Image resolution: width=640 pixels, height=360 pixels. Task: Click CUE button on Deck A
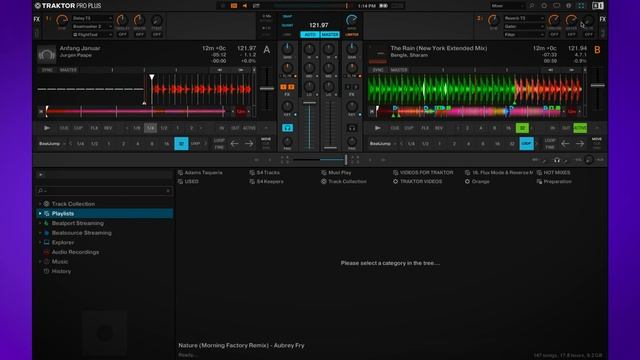[64, 128]
